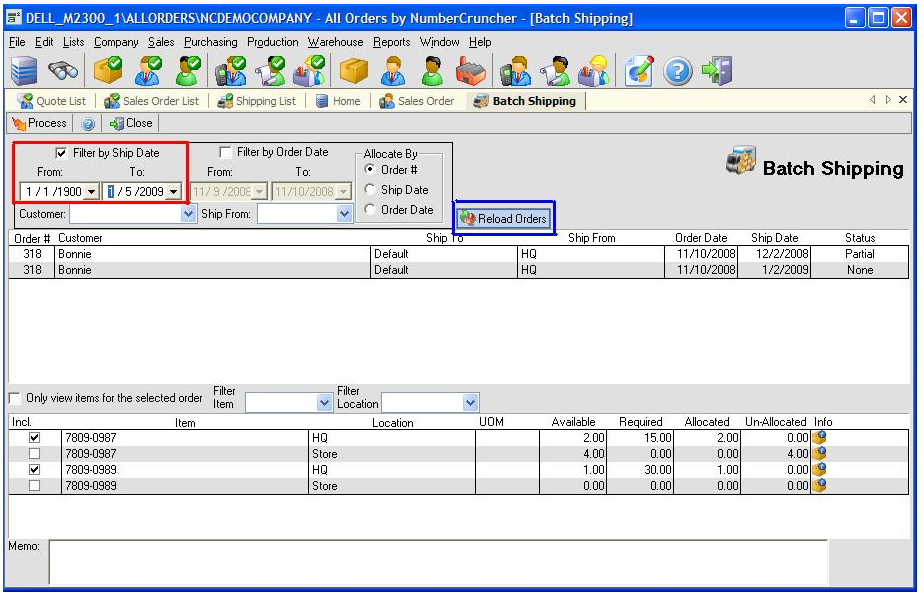Open info icon for 7809-0989 Store row
This screenshot has width=924, height=595.
[x=819, y=485]
